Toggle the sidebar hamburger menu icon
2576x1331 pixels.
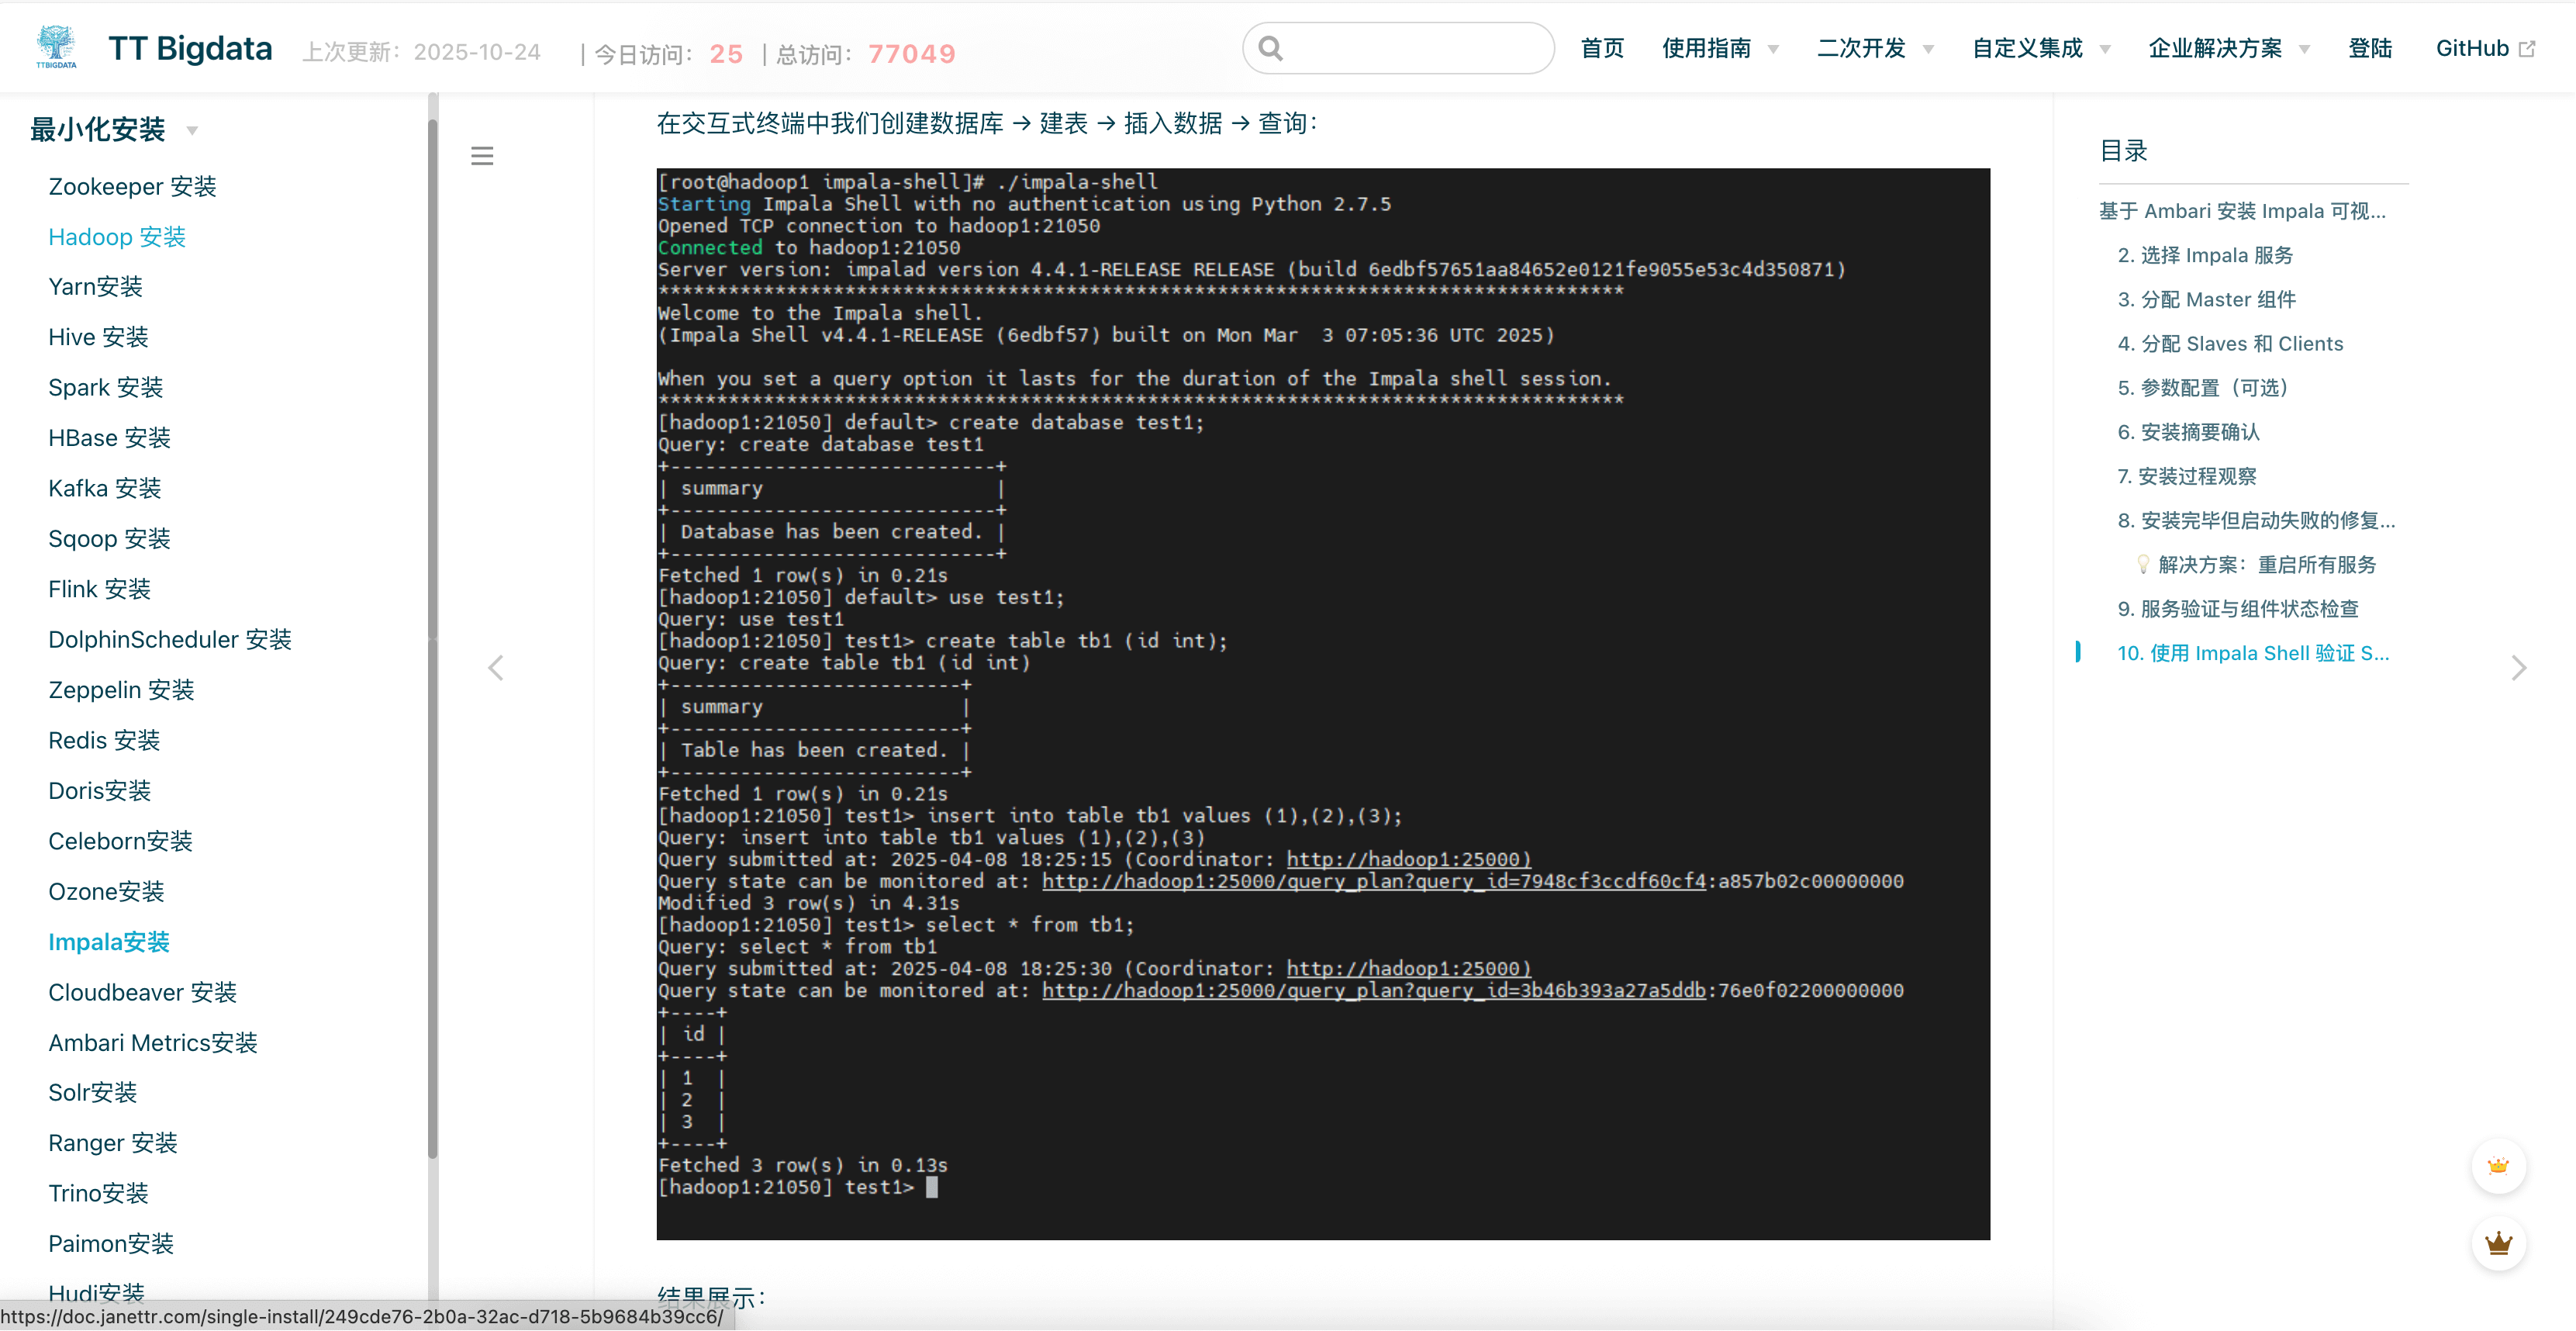[482, 156]
